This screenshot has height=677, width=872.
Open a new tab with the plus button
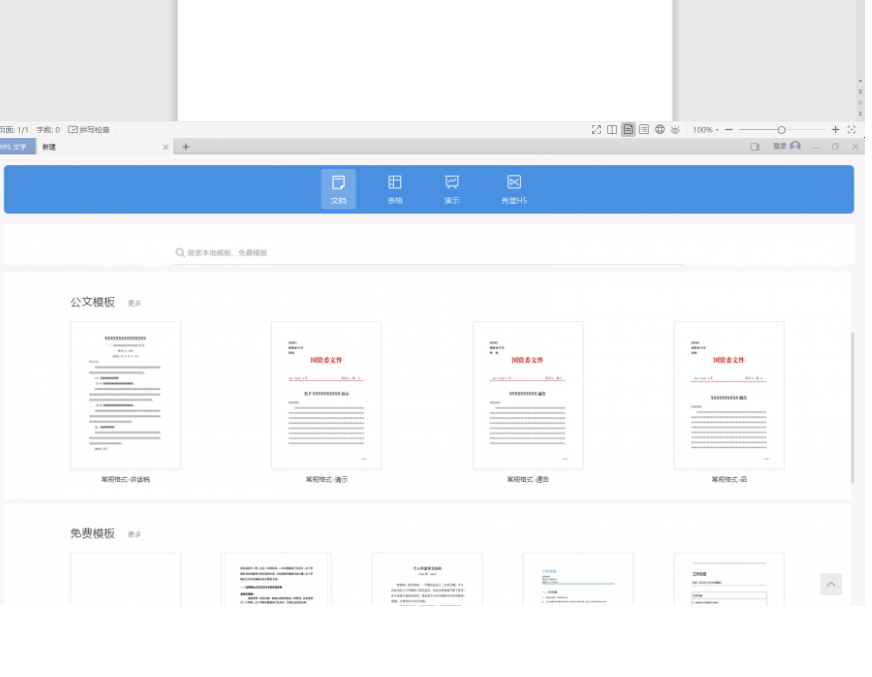(186, 147)
